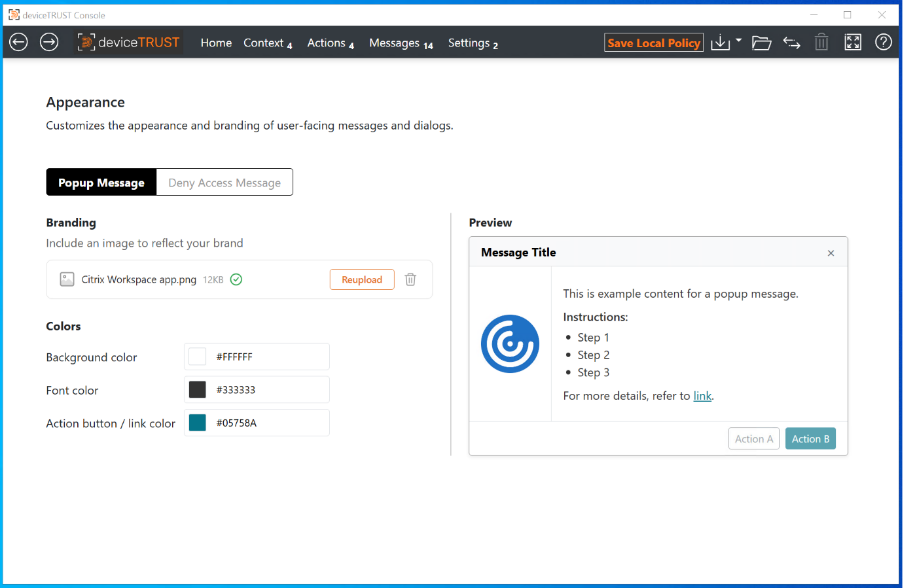Click the #333333 font color field

[x=257, y=390]
